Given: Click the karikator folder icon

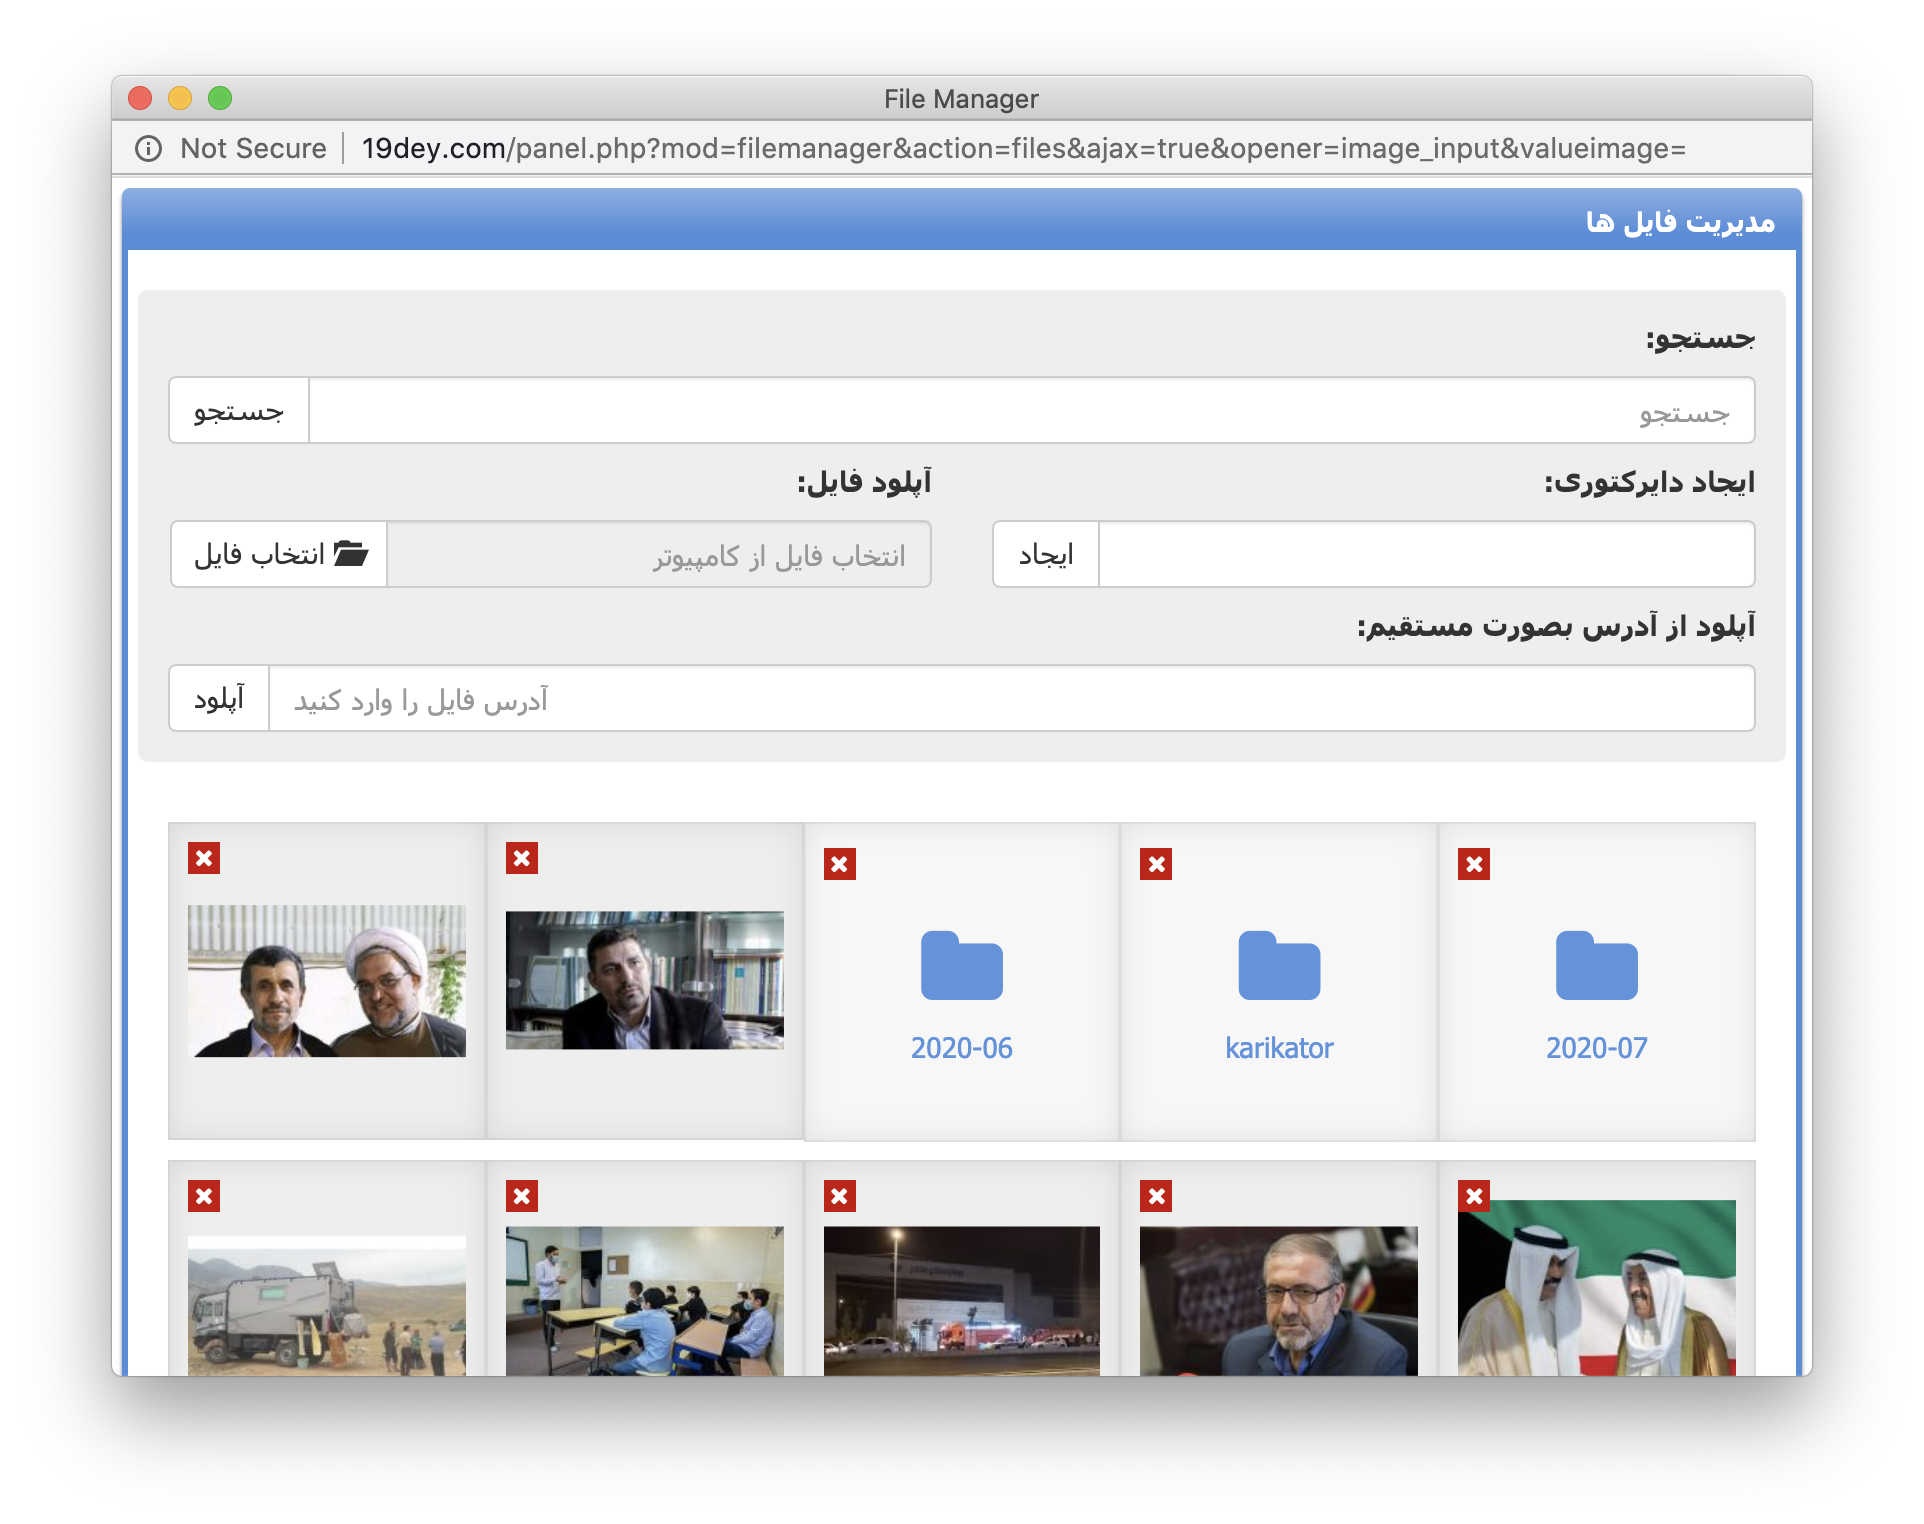Looking at the screenshot, I should (x=1278, y=966).
